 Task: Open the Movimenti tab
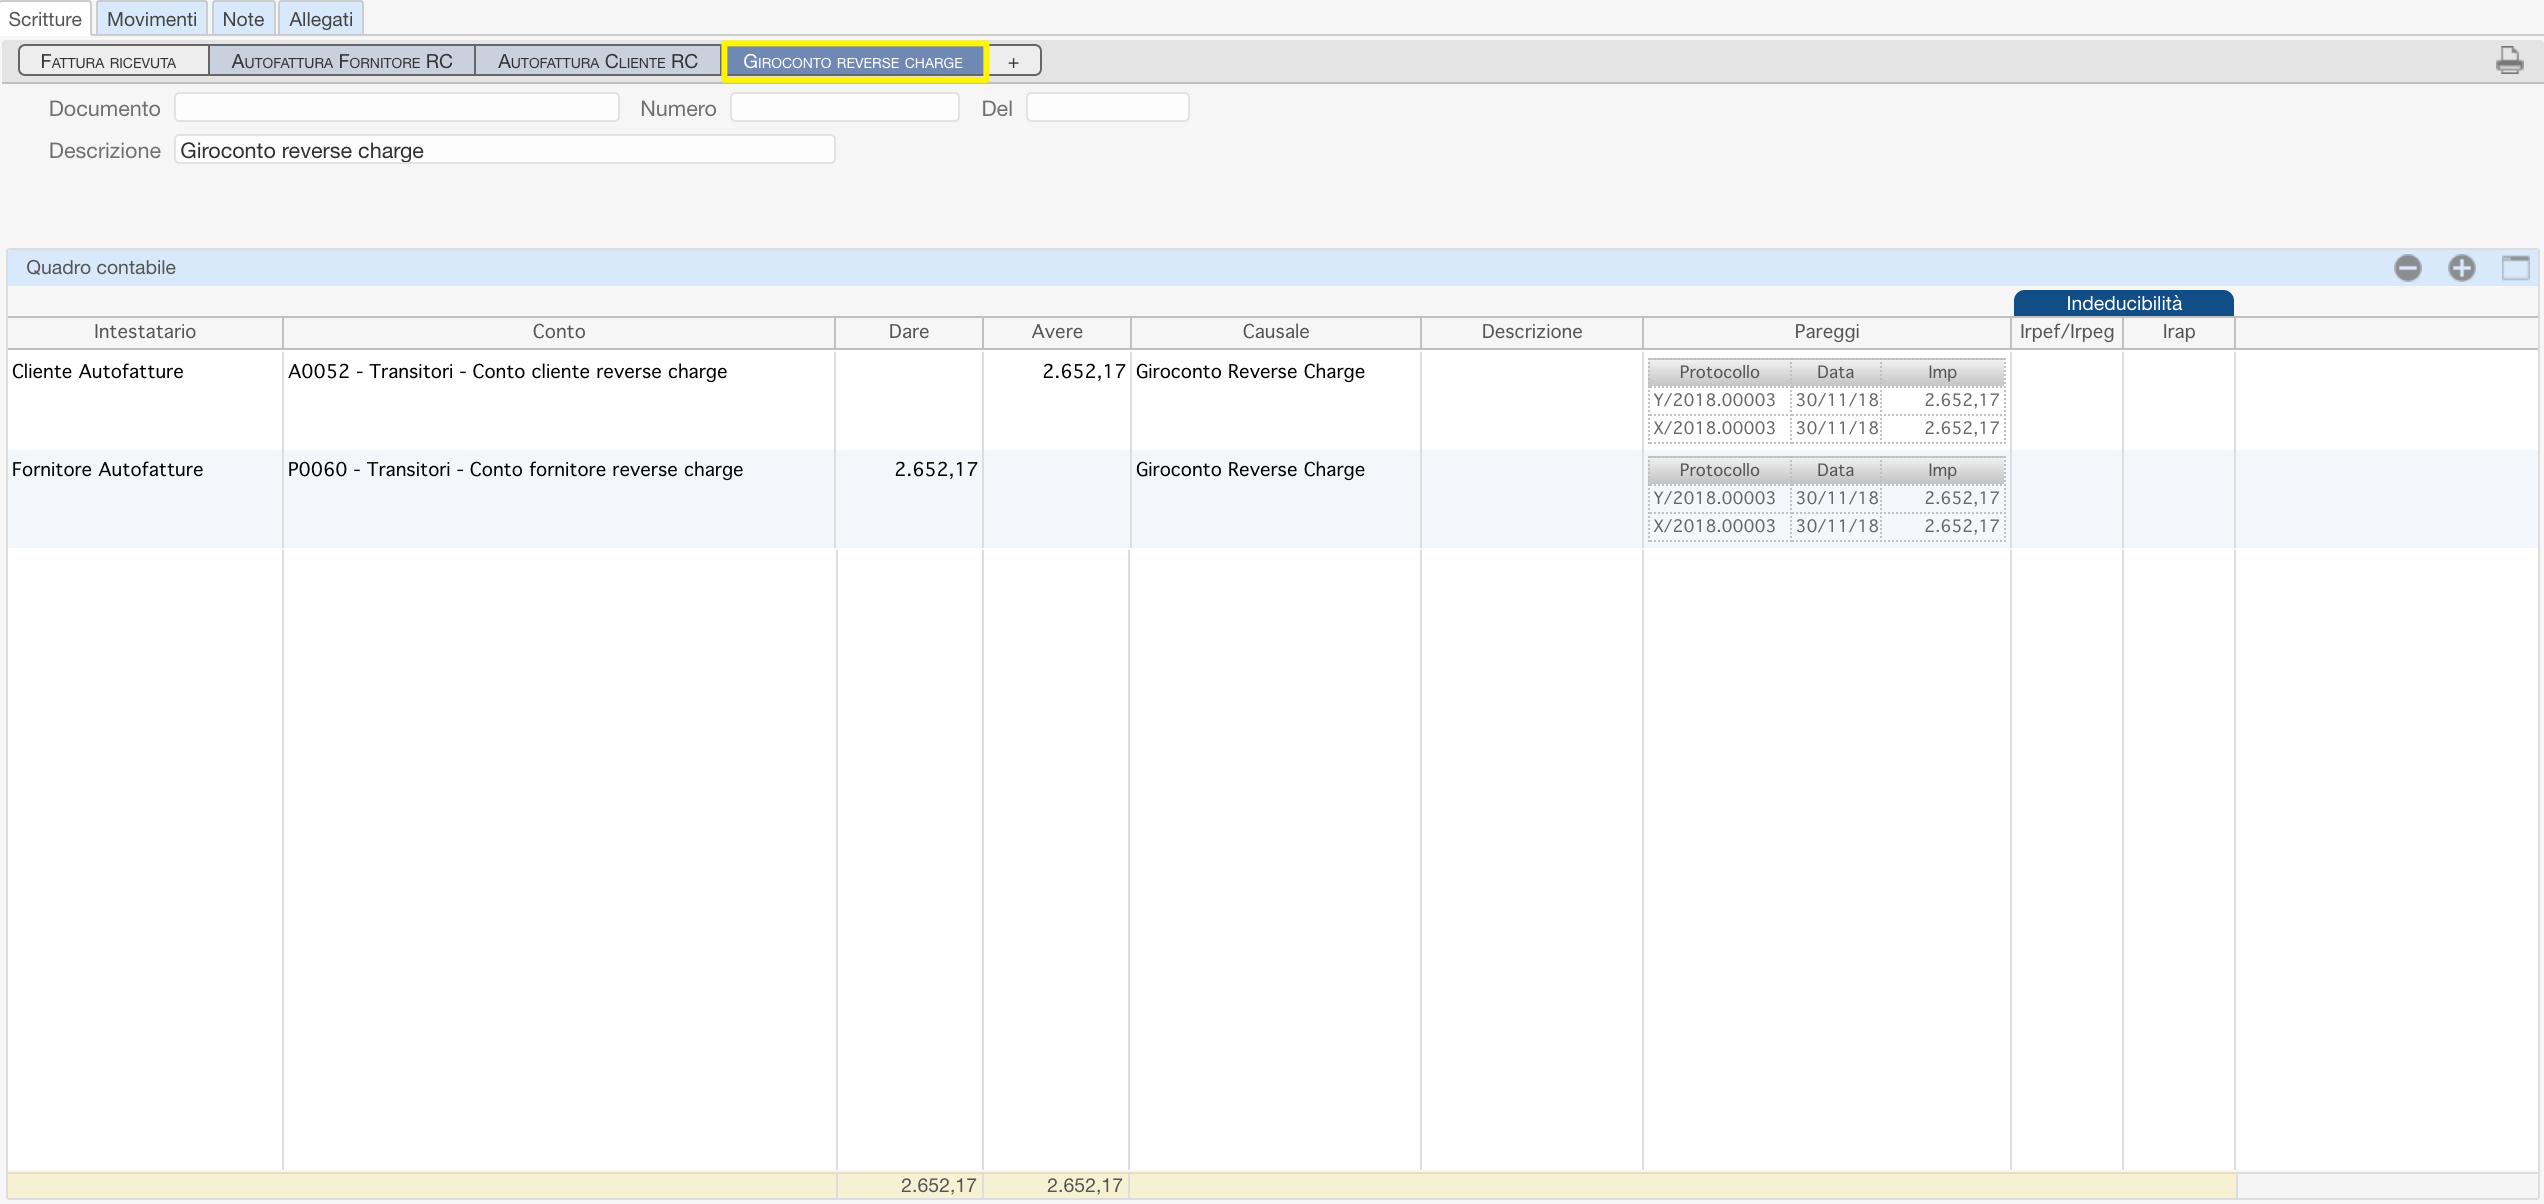pos(152,19)
